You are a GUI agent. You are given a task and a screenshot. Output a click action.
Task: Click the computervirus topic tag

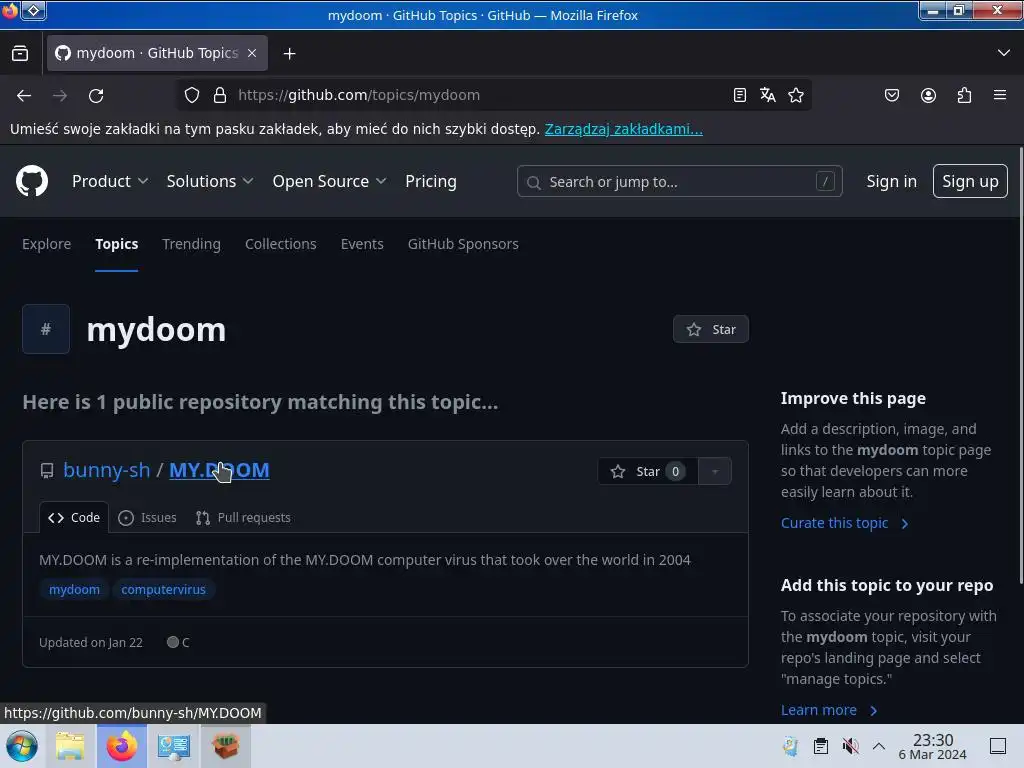(163, 590)
